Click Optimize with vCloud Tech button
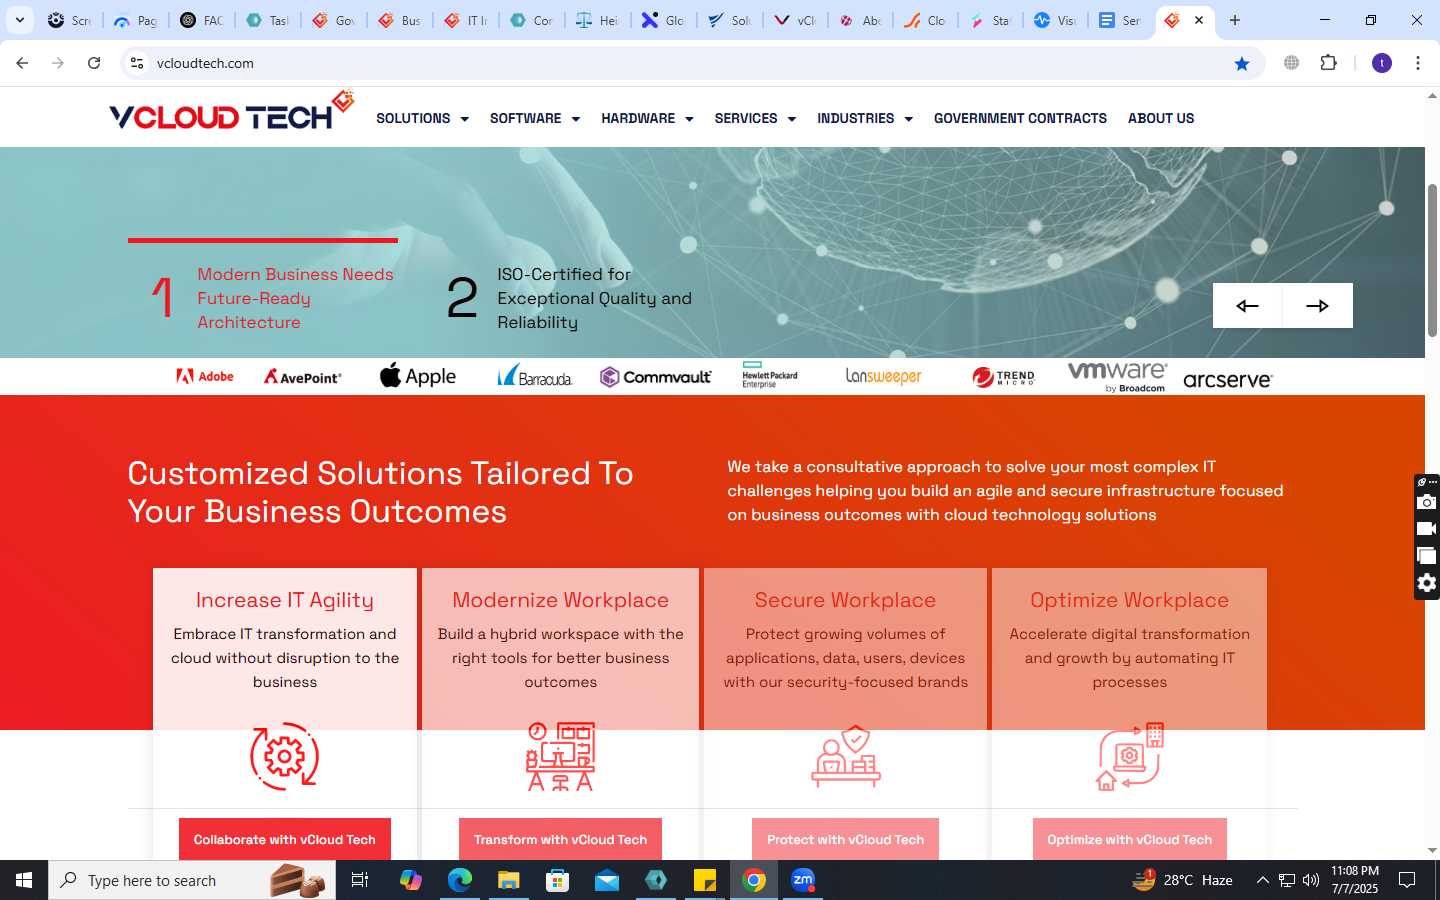The height and width of the screenshot is (900, 1440). pos(1129,839)
